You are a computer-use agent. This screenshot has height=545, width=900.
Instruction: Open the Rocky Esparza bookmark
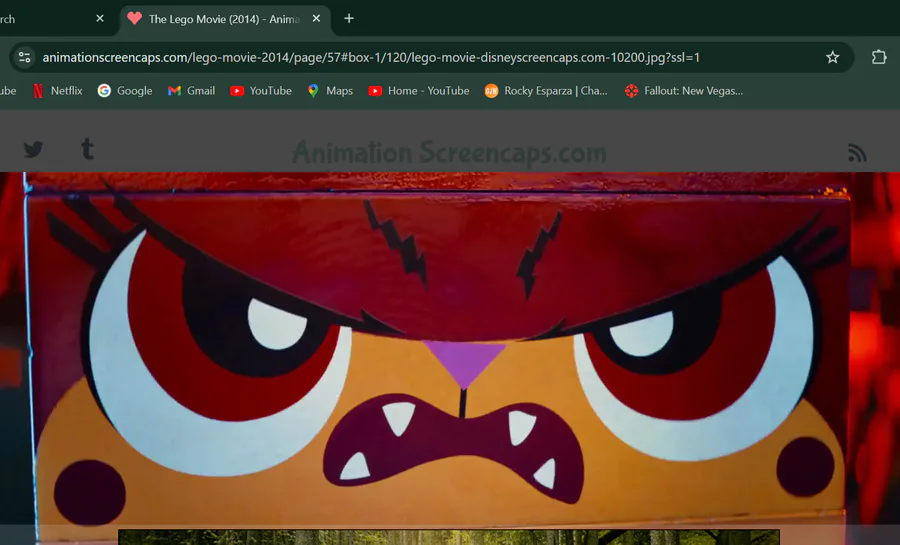tap(546, 91)
